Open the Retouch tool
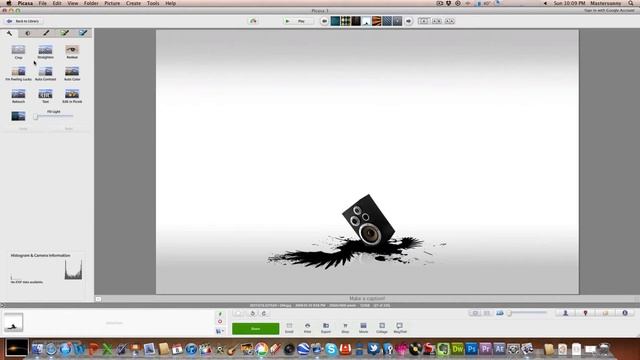Viewport: 640px width, 360px height. point(18,96)
